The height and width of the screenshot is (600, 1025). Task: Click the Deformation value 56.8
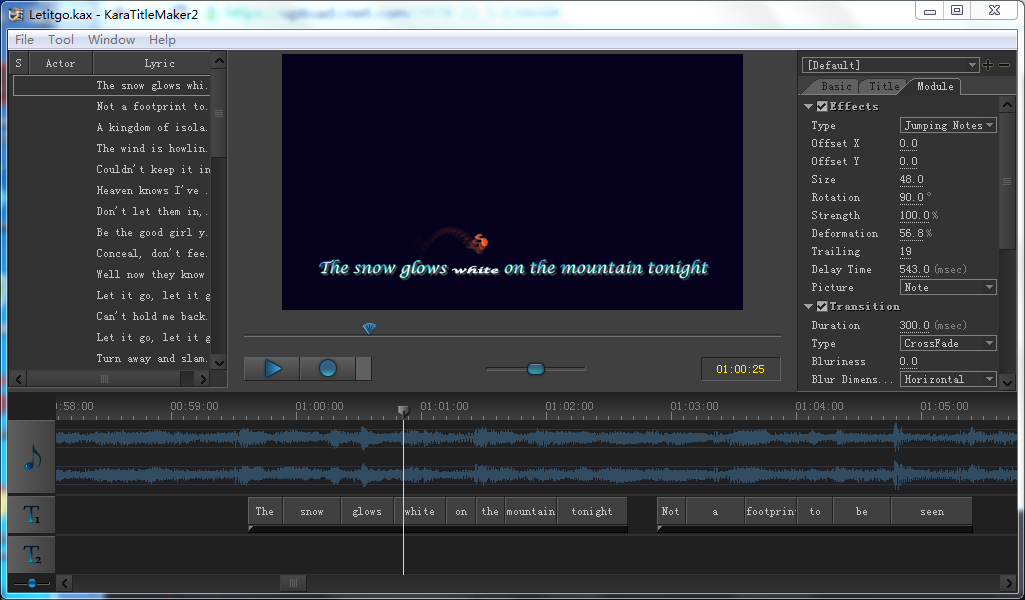coord(911,233)
